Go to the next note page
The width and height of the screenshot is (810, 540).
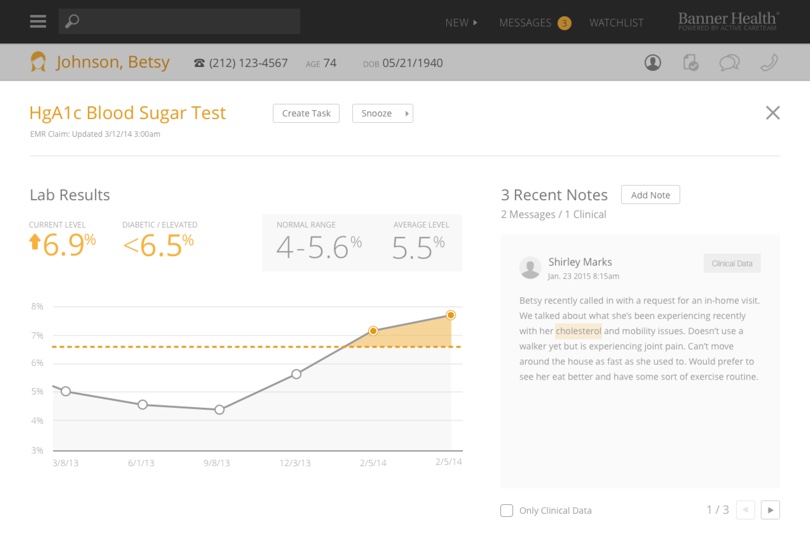tap(770, 510)
